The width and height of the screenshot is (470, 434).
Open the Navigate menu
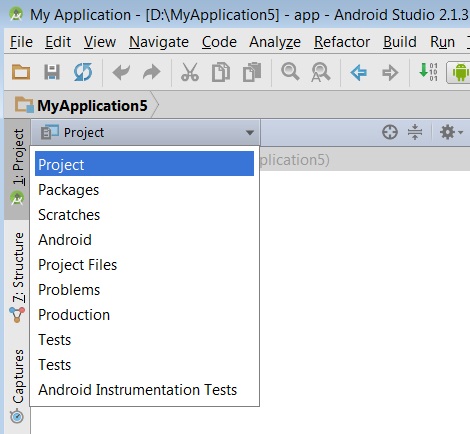pyautogui.click(x=159, y=42)
